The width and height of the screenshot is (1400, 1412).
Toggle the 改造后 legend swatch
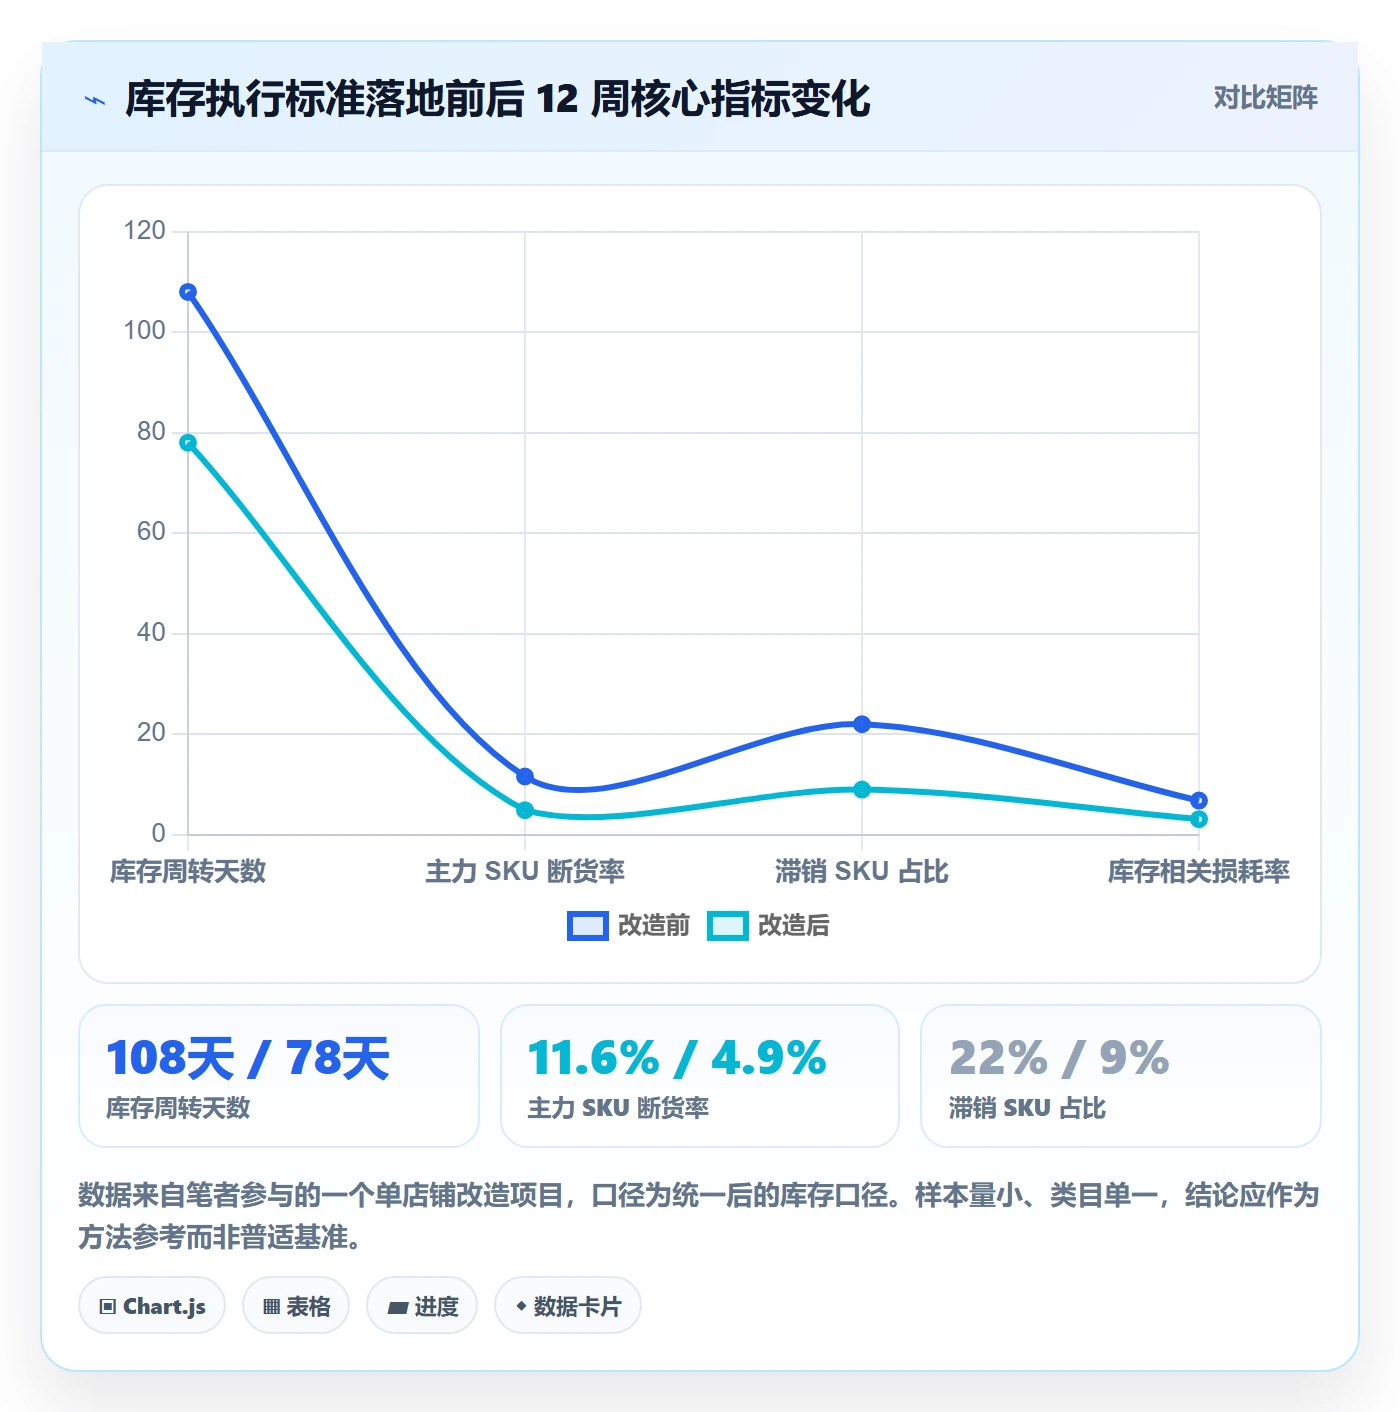point(727,926)
